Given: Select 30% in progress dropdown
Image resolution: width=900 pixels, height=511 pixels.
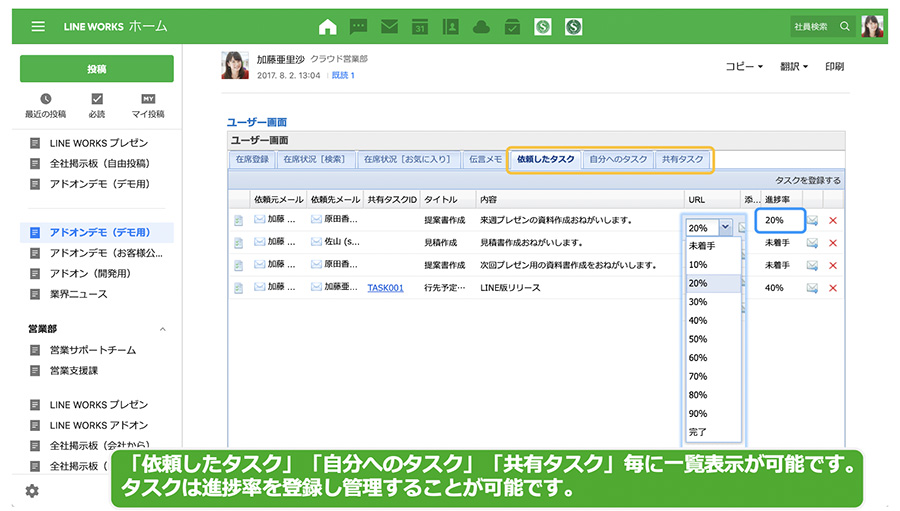Looking at the screenshot, I should click(x=713, y=302).
